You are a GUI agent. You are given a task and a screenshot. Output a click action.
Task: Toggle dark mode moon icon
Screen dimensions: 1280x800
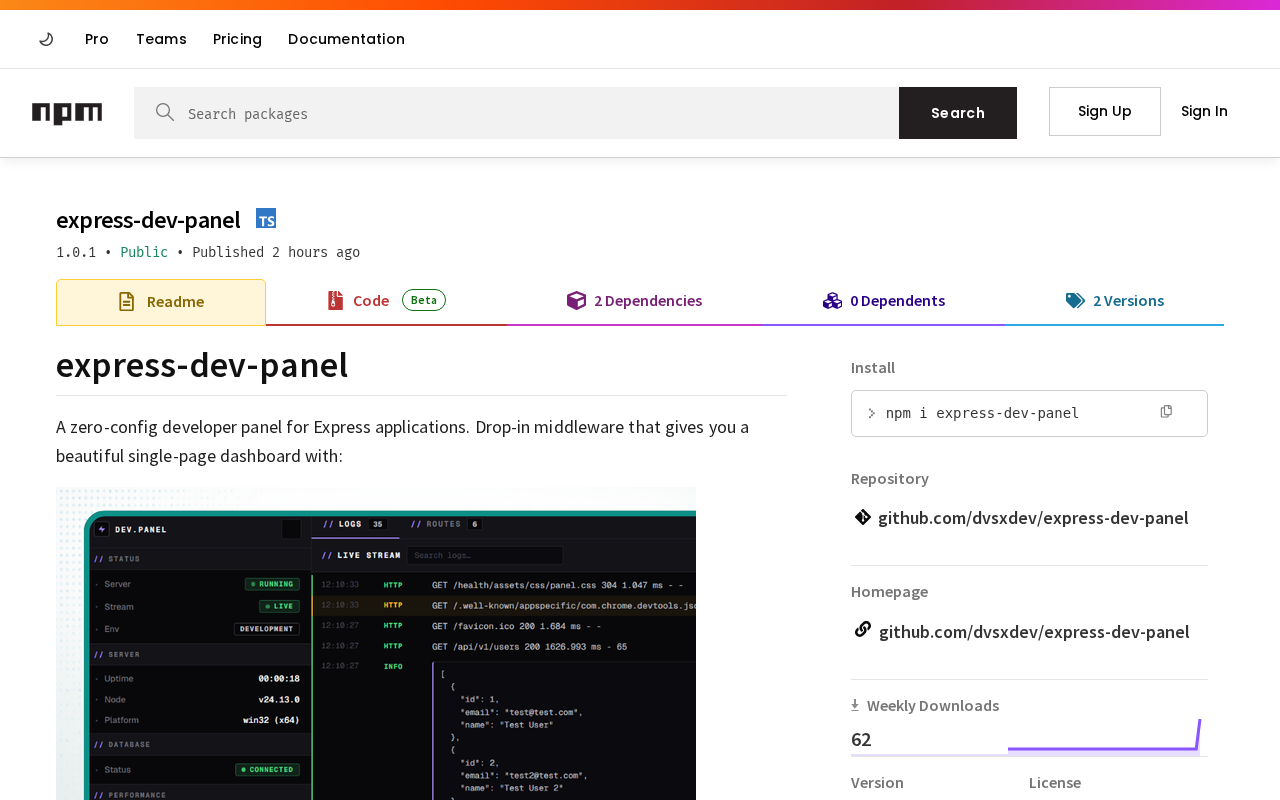(x=46, y=39)
